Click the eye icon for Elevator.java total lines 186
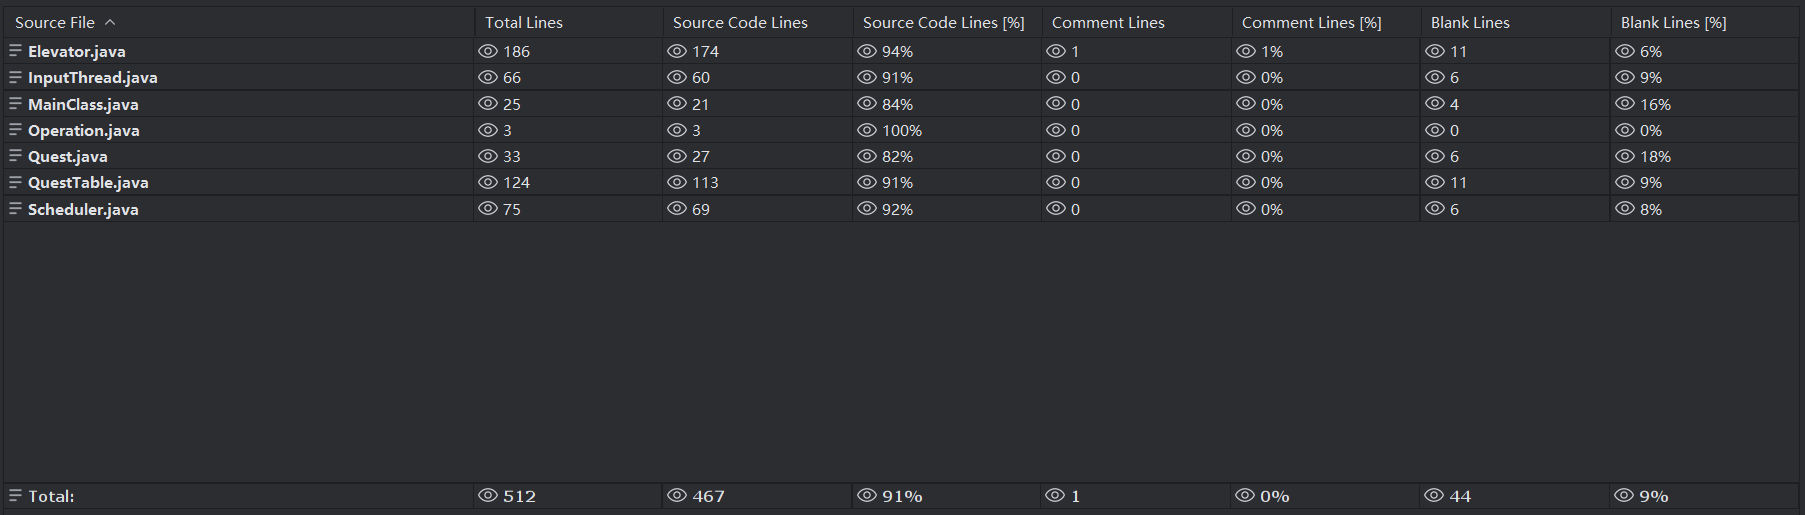Screen dimensions: 1805x515 [488, 51]
